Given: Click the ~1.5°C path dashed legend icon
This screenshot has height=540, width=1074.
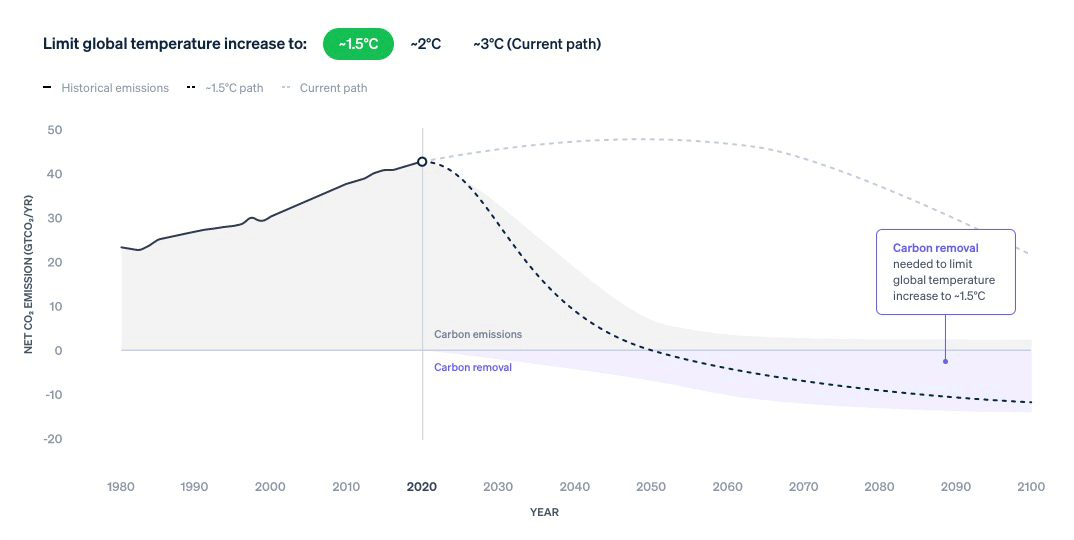Looking at the screenshot, I should tap(191, 87).
